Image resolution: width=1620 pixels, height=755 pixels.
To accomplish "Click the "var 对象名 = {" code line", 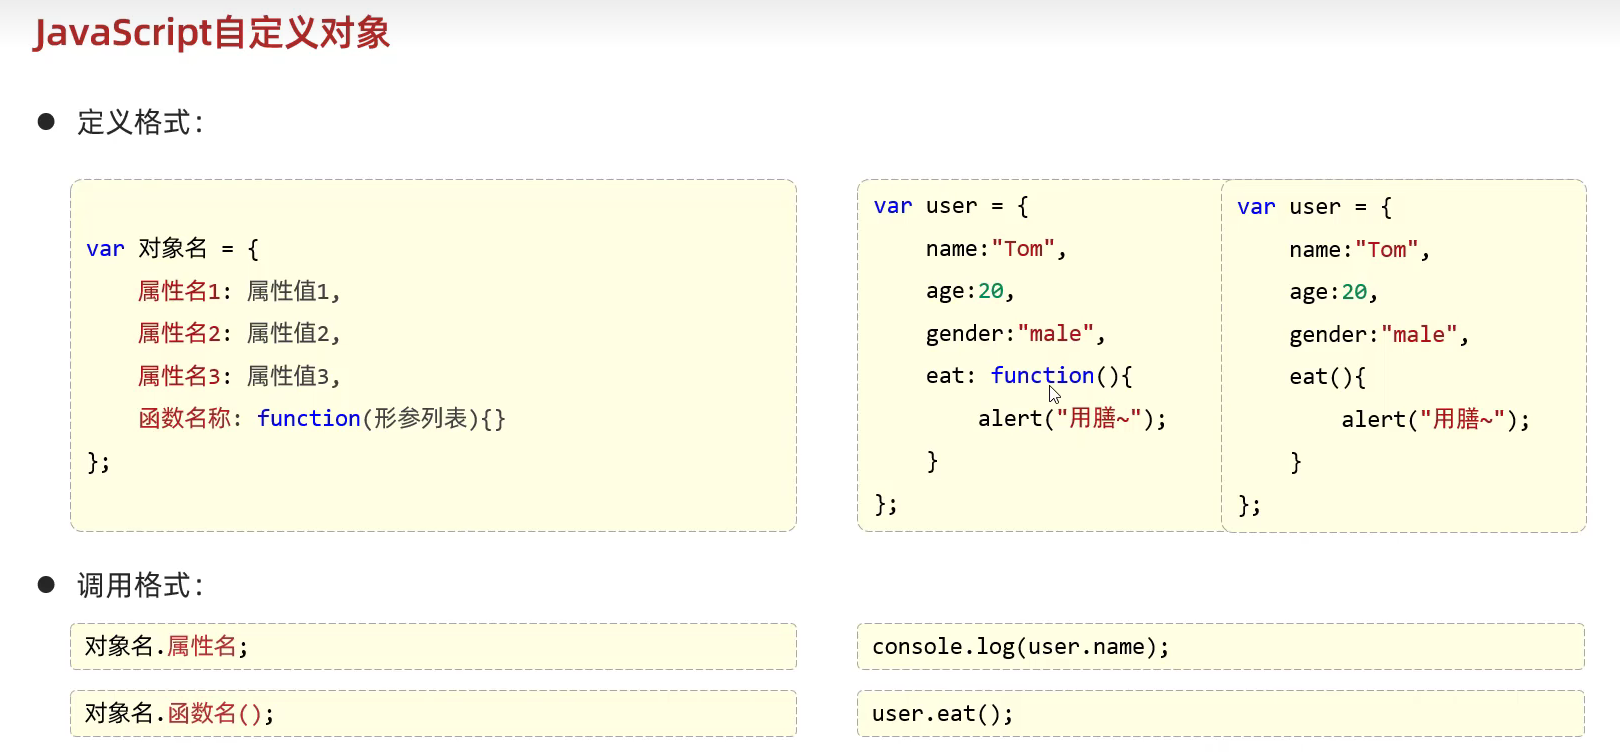I will click(172, 248).
